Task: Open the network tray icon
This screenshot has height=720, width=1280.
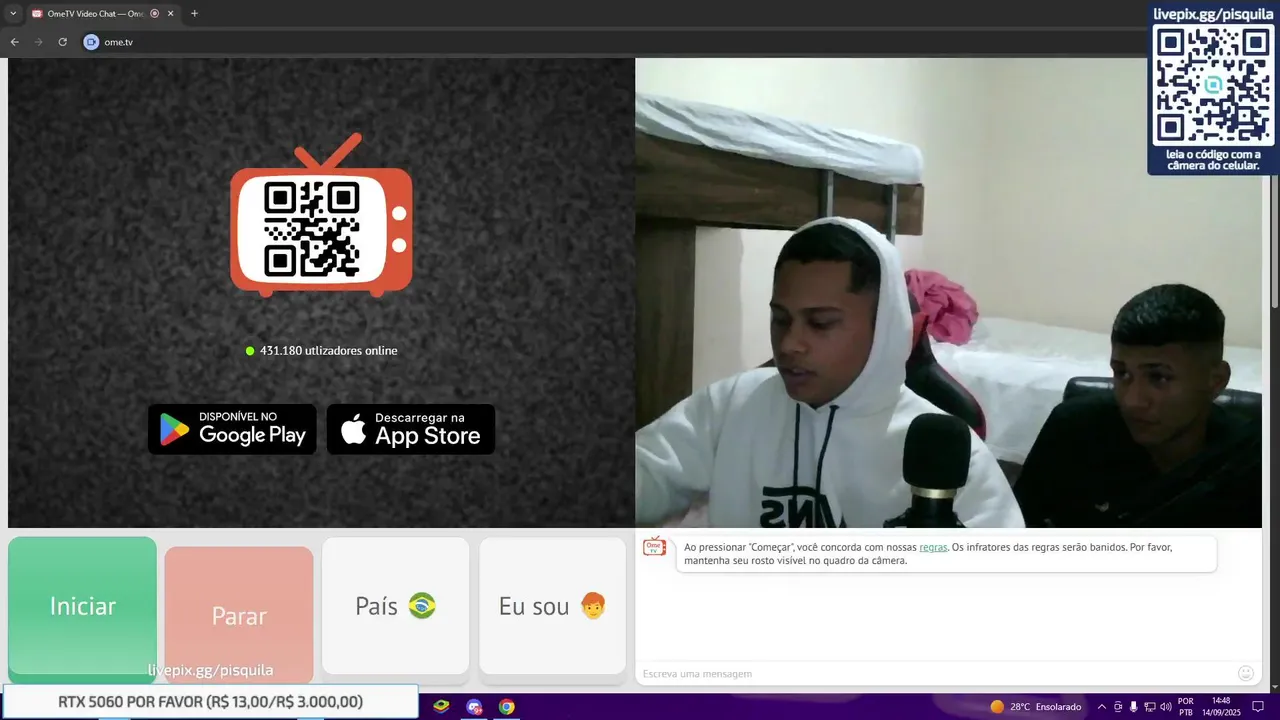Action: pyautogui.click(x=1149, y=707)
